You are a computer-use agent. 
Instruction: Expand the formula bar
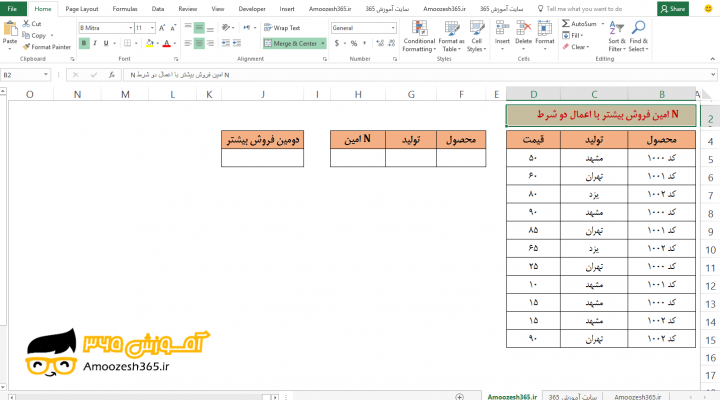pos(713,74)
